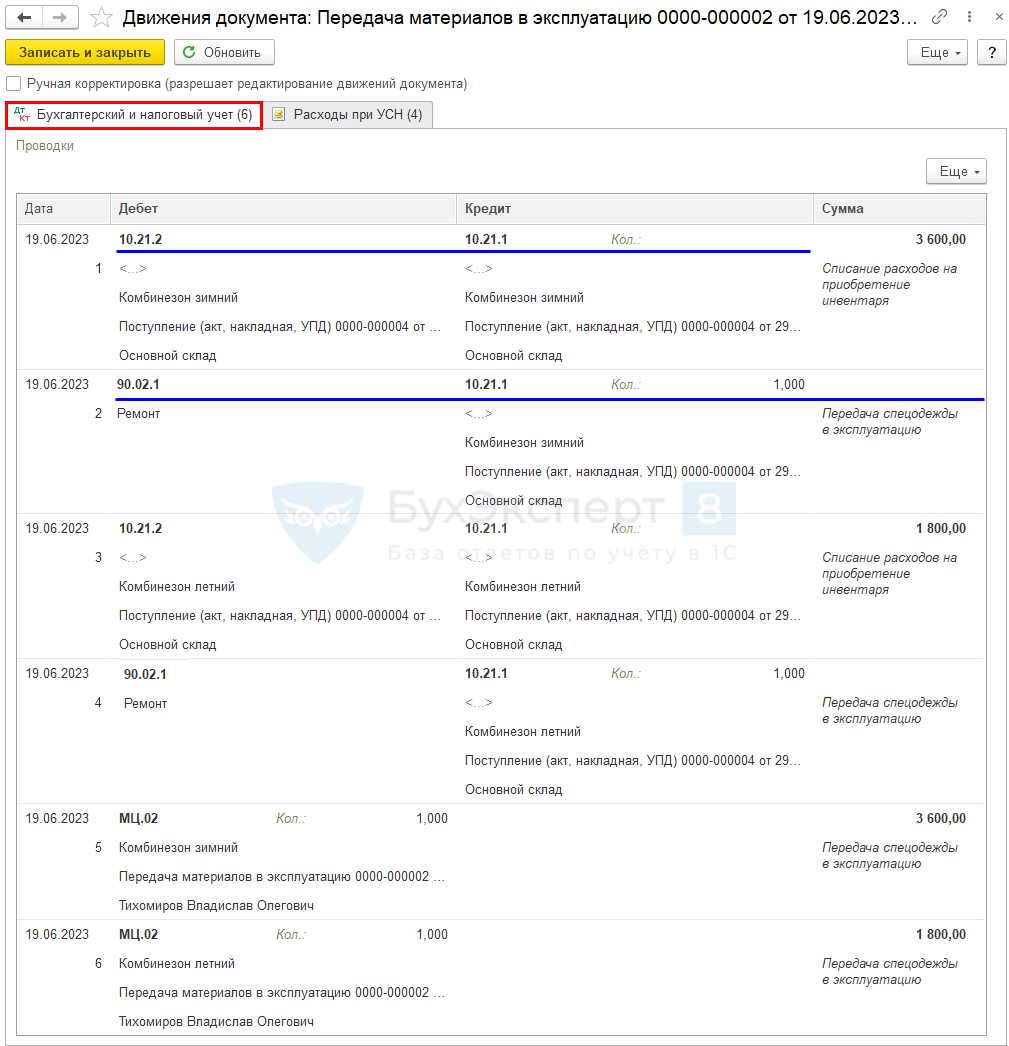Copy link with the chain icon
This screenshot has width=1009, height=1046.
pos(939,17)
